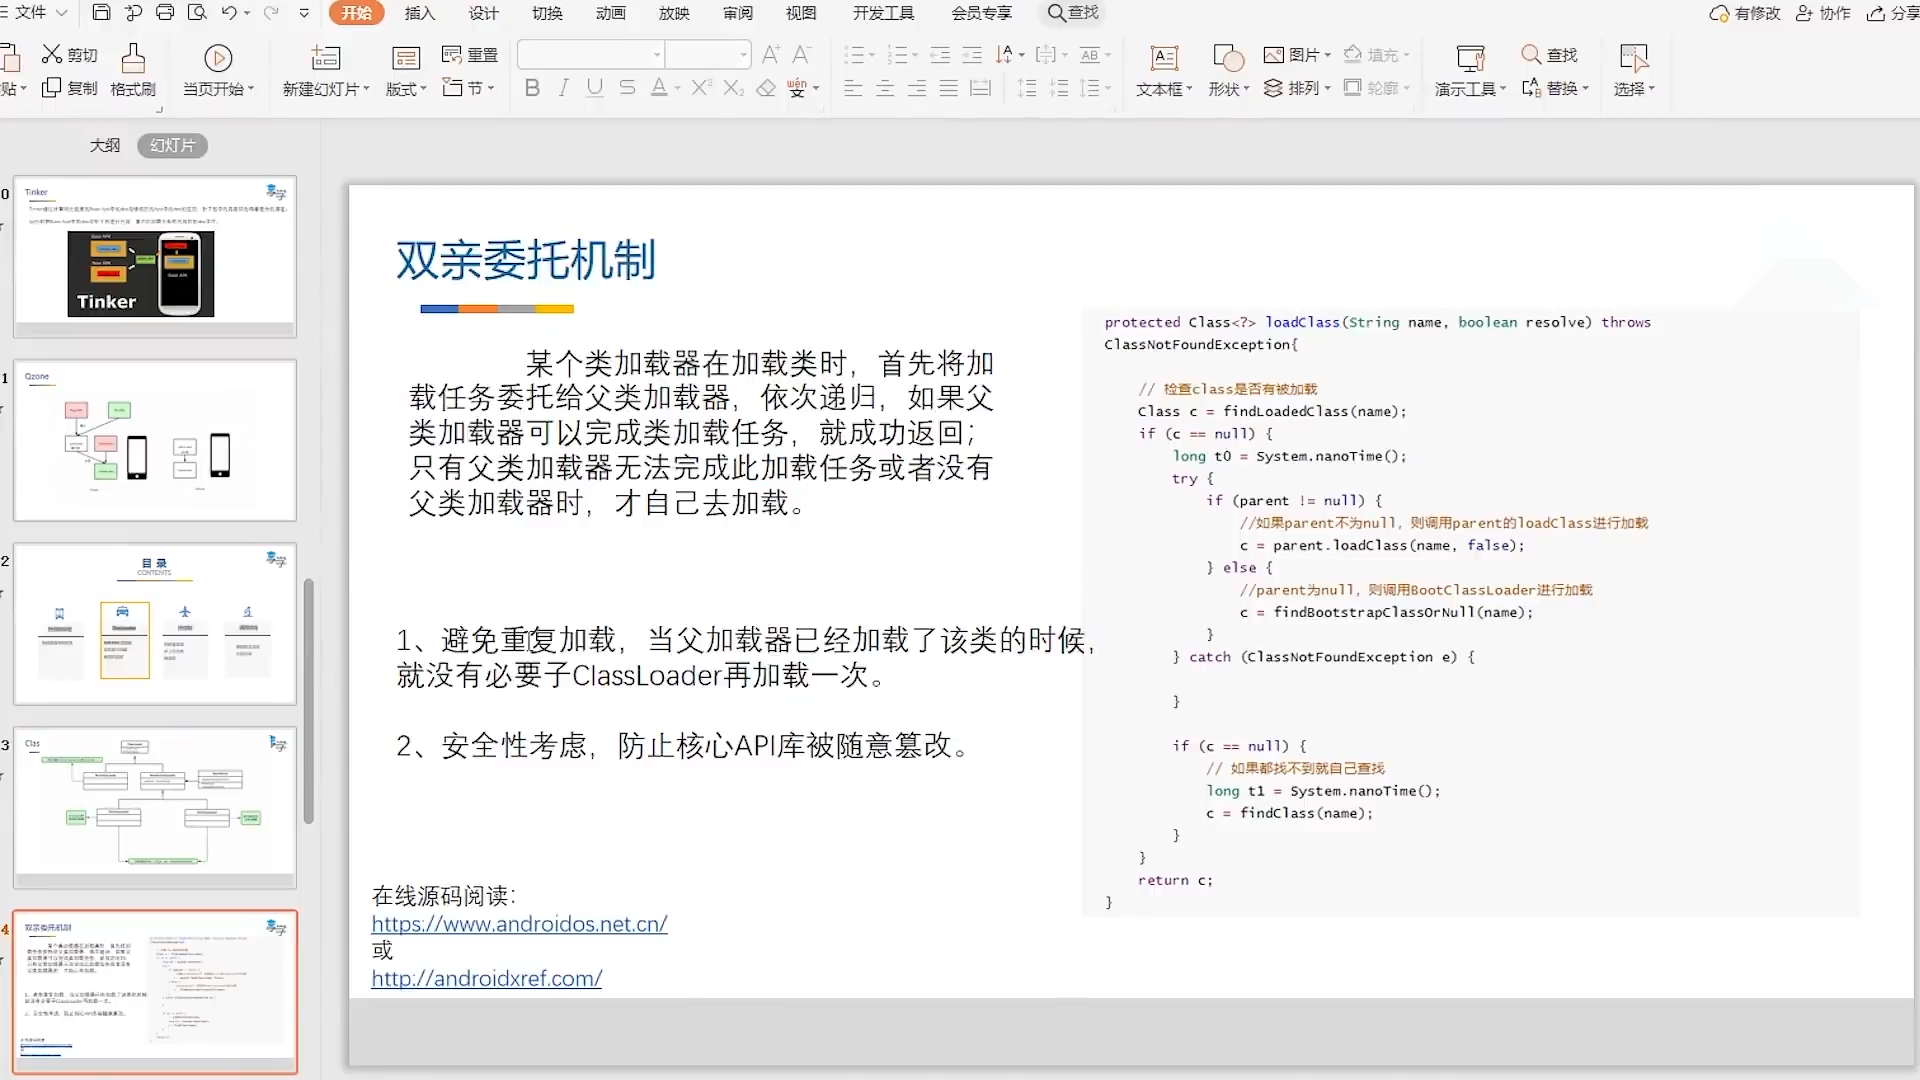
Task: Click the Undo arrow icon
Action: click(229, 13)
